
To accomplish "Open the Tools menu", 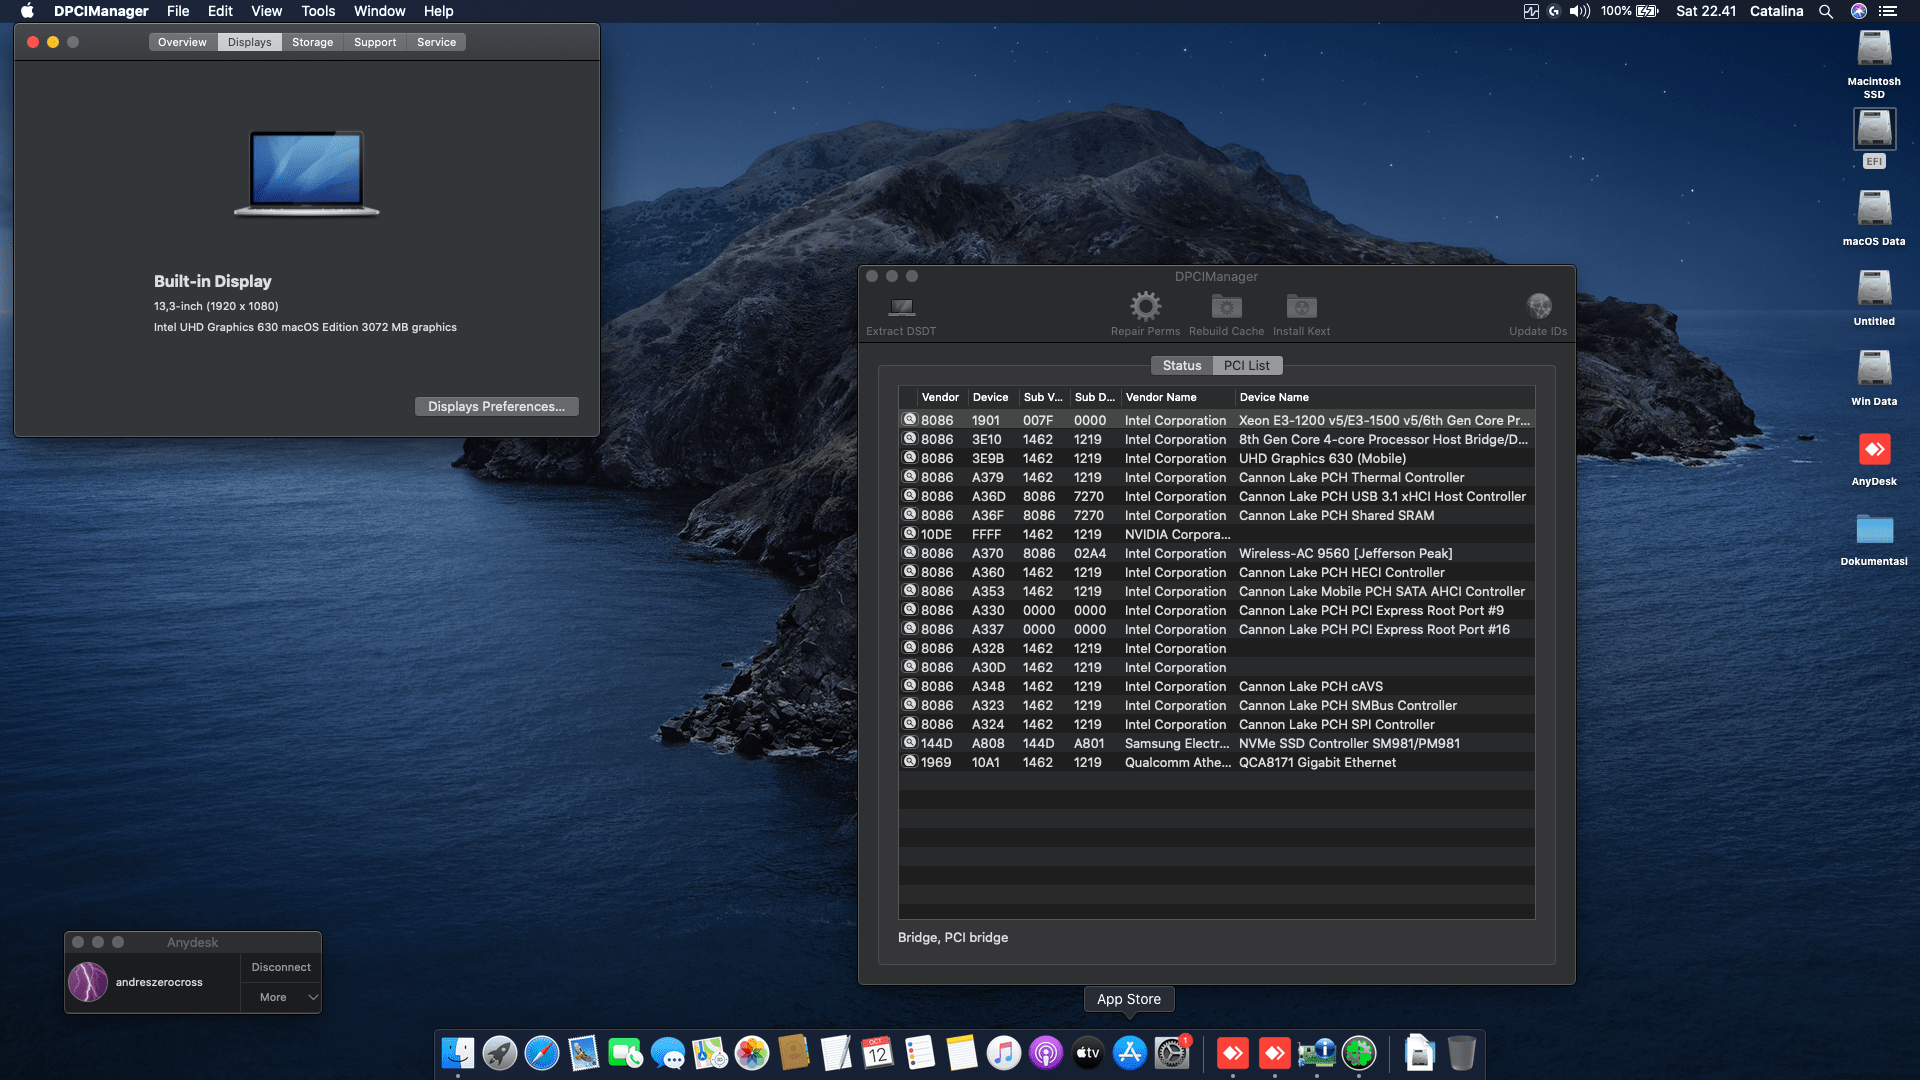I will [x=318, y=11].
